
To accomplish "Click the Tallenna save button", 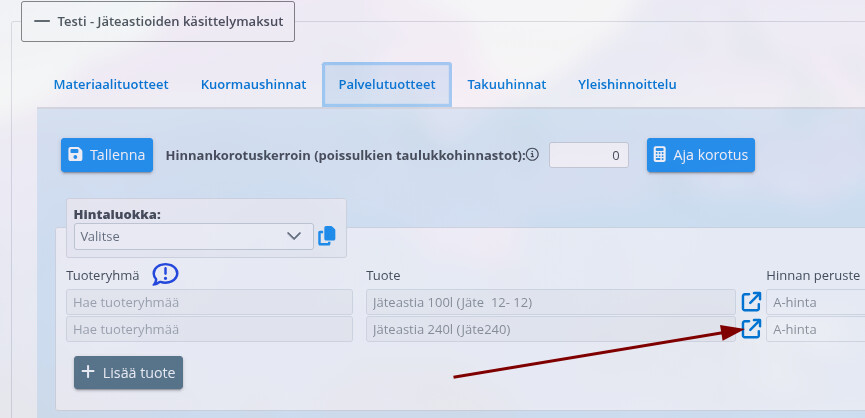I will tap(107, 155).
